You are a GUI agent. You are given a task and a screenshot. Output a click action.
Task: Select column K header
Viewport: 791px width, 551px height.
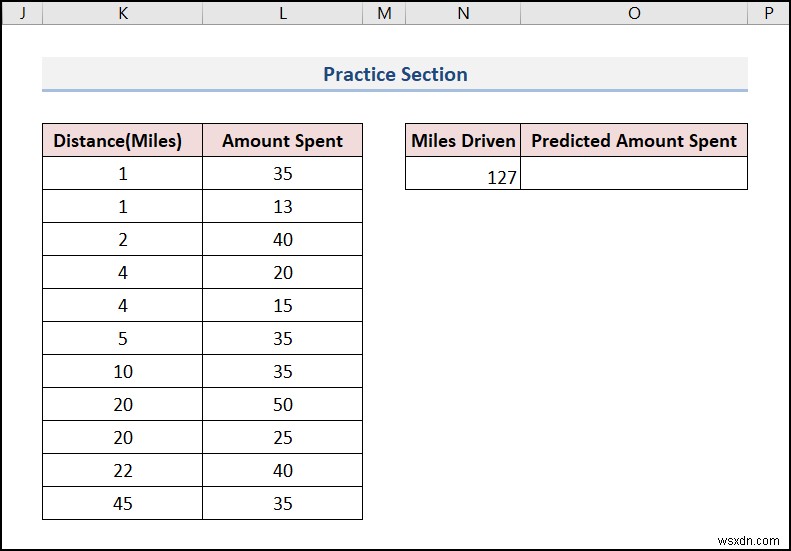point(123,13)
